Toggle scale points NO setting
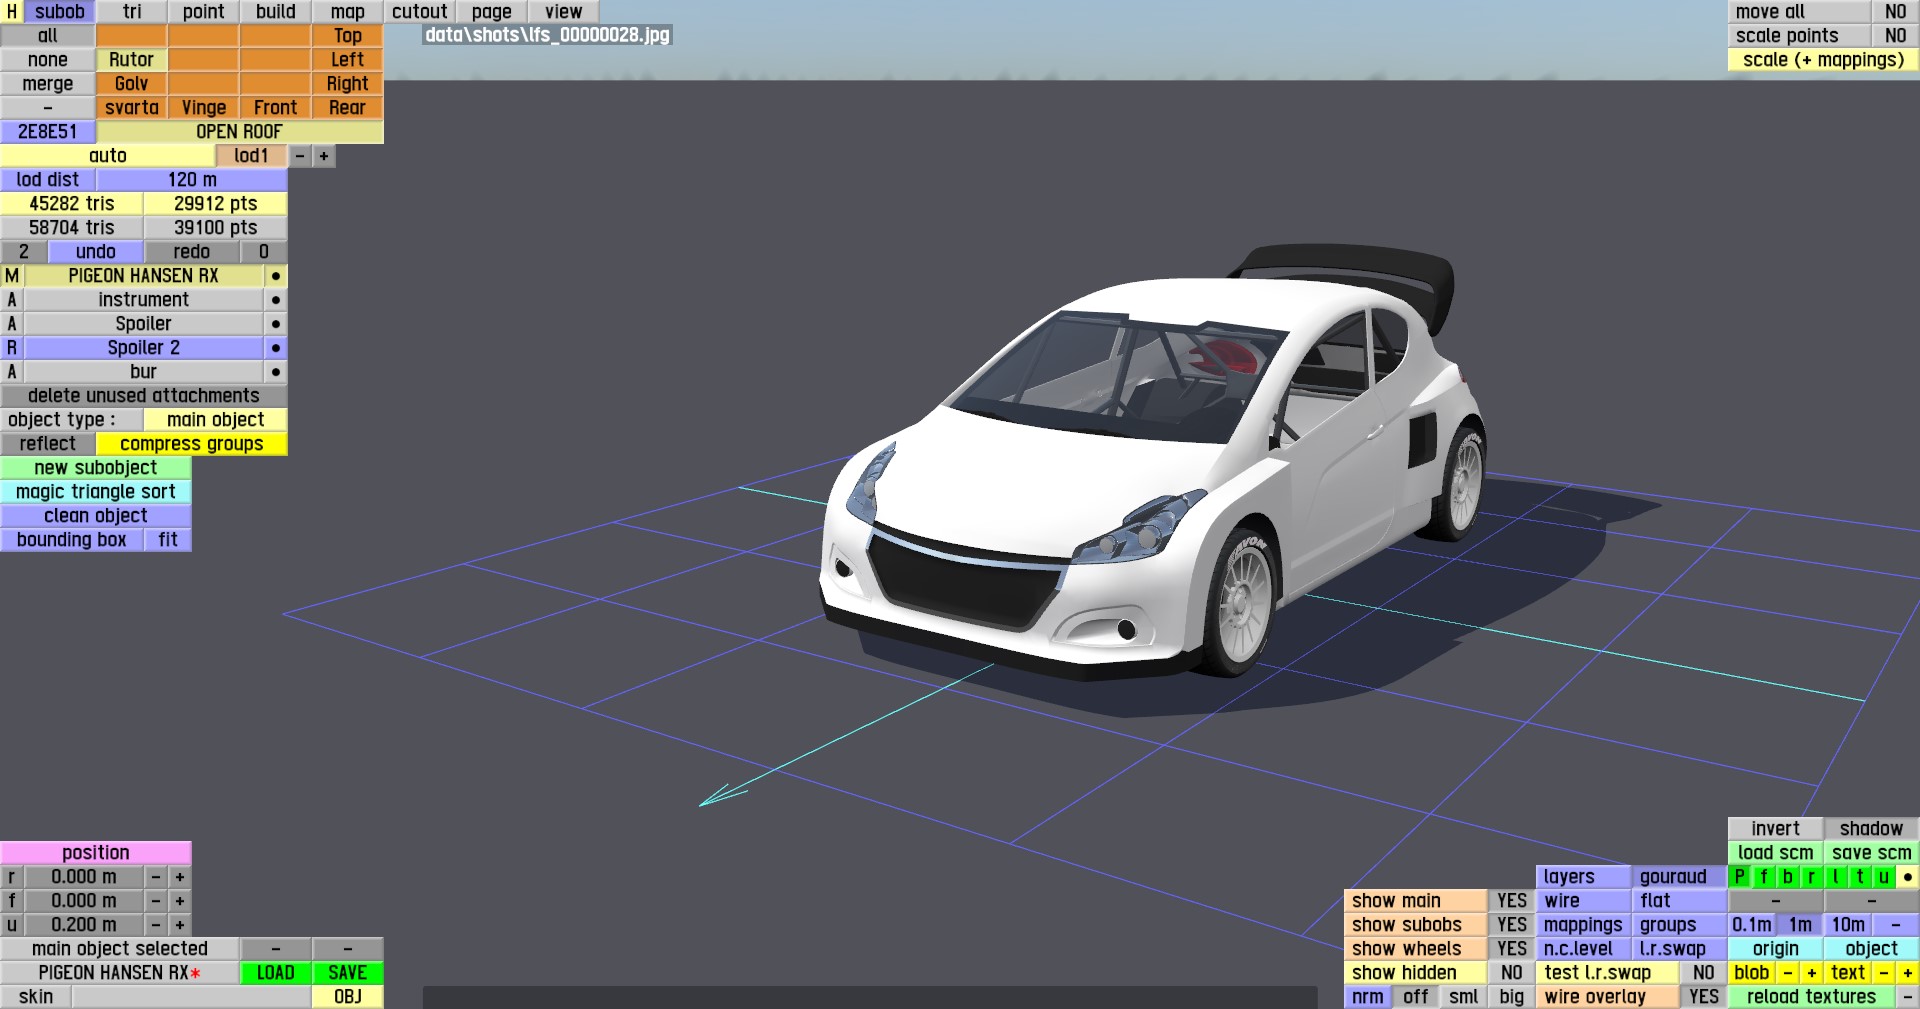The width and height of the screenshot is (1920, 1009). click(x=1895, y=36)
